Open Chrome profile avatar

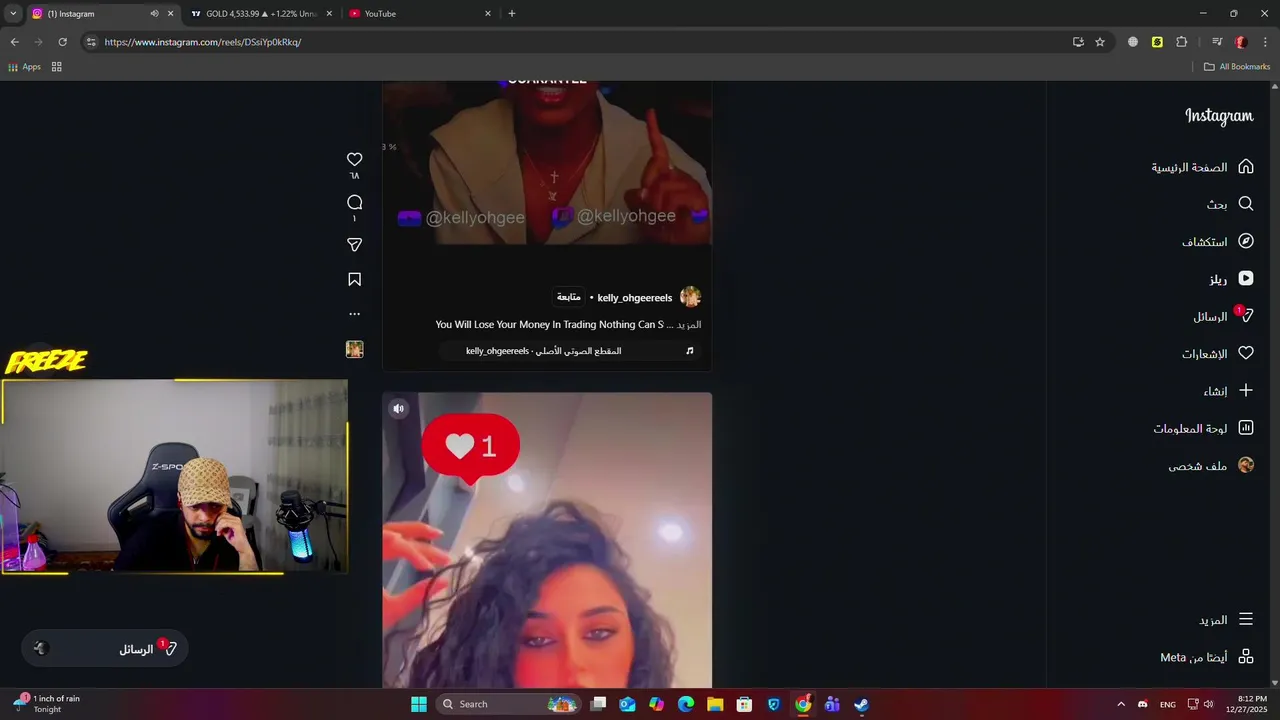(x=1241, y=42)
